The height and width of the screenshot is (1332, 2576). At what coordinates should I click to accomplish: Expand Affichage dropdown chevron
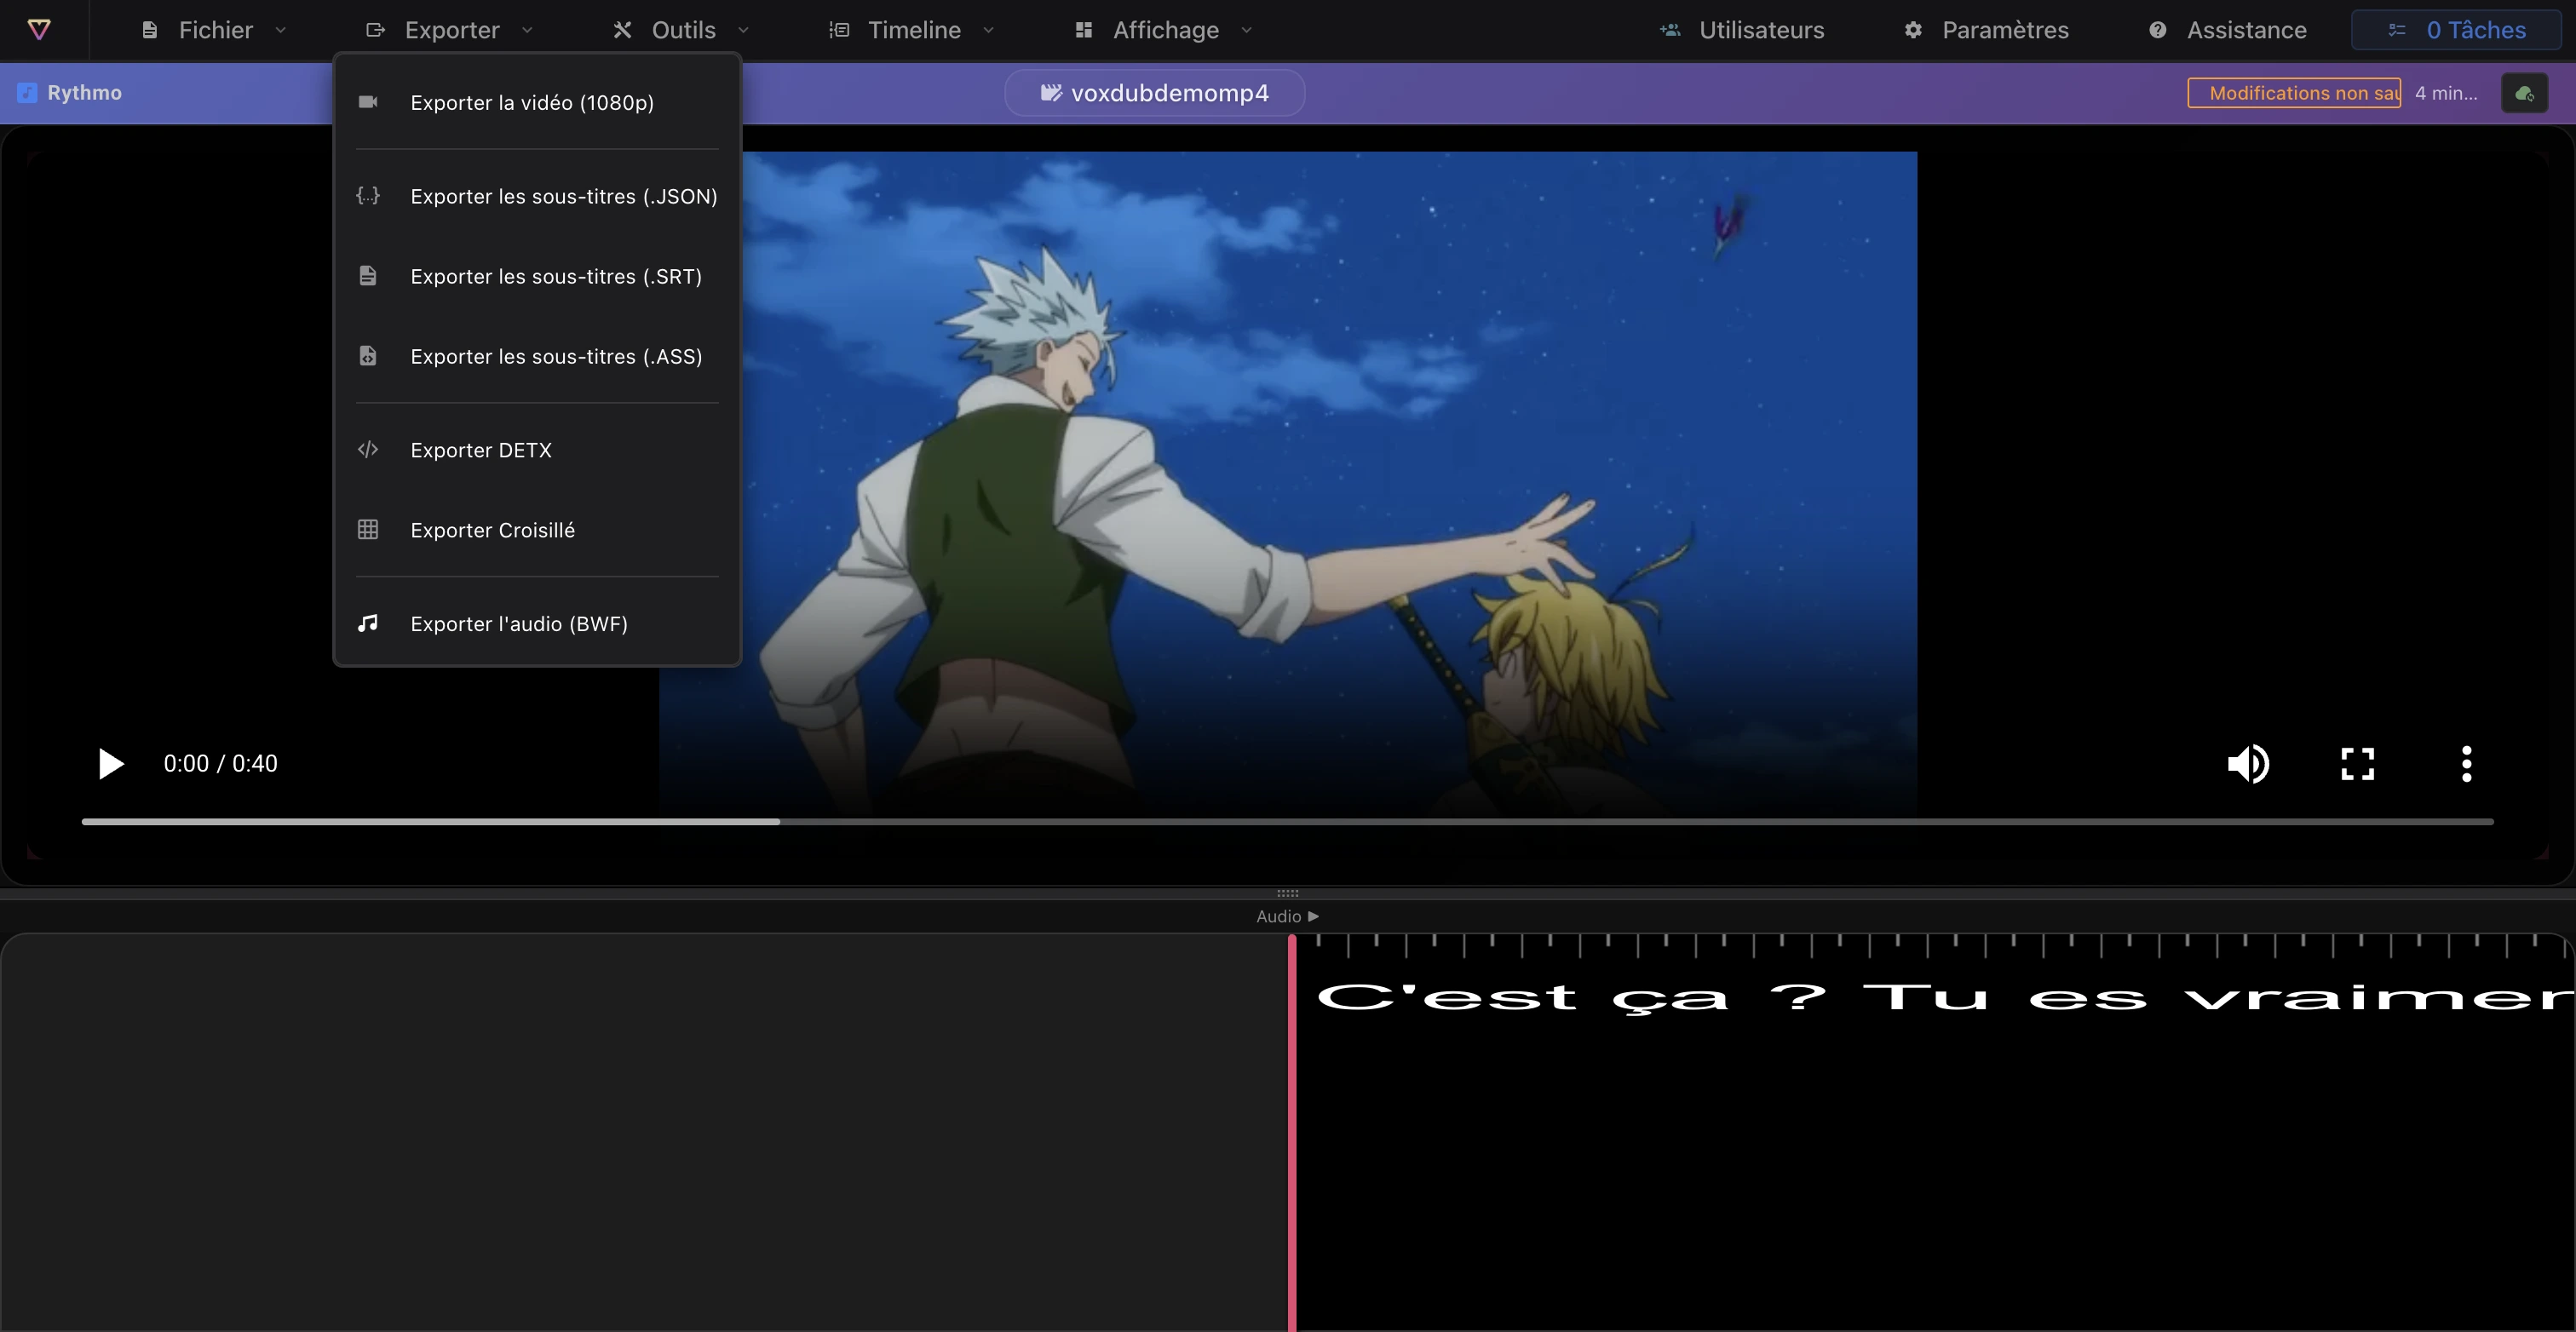[x=1247, y=30]
